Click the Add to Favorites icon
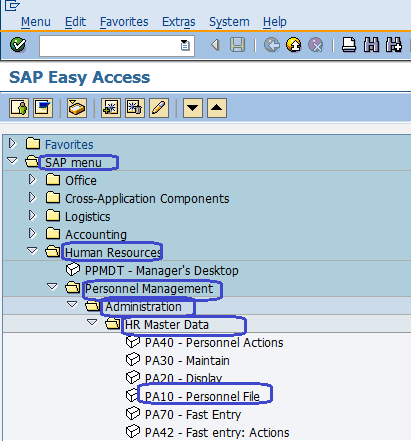This screenshot has height=441, width=411. (x=111, y=108)
